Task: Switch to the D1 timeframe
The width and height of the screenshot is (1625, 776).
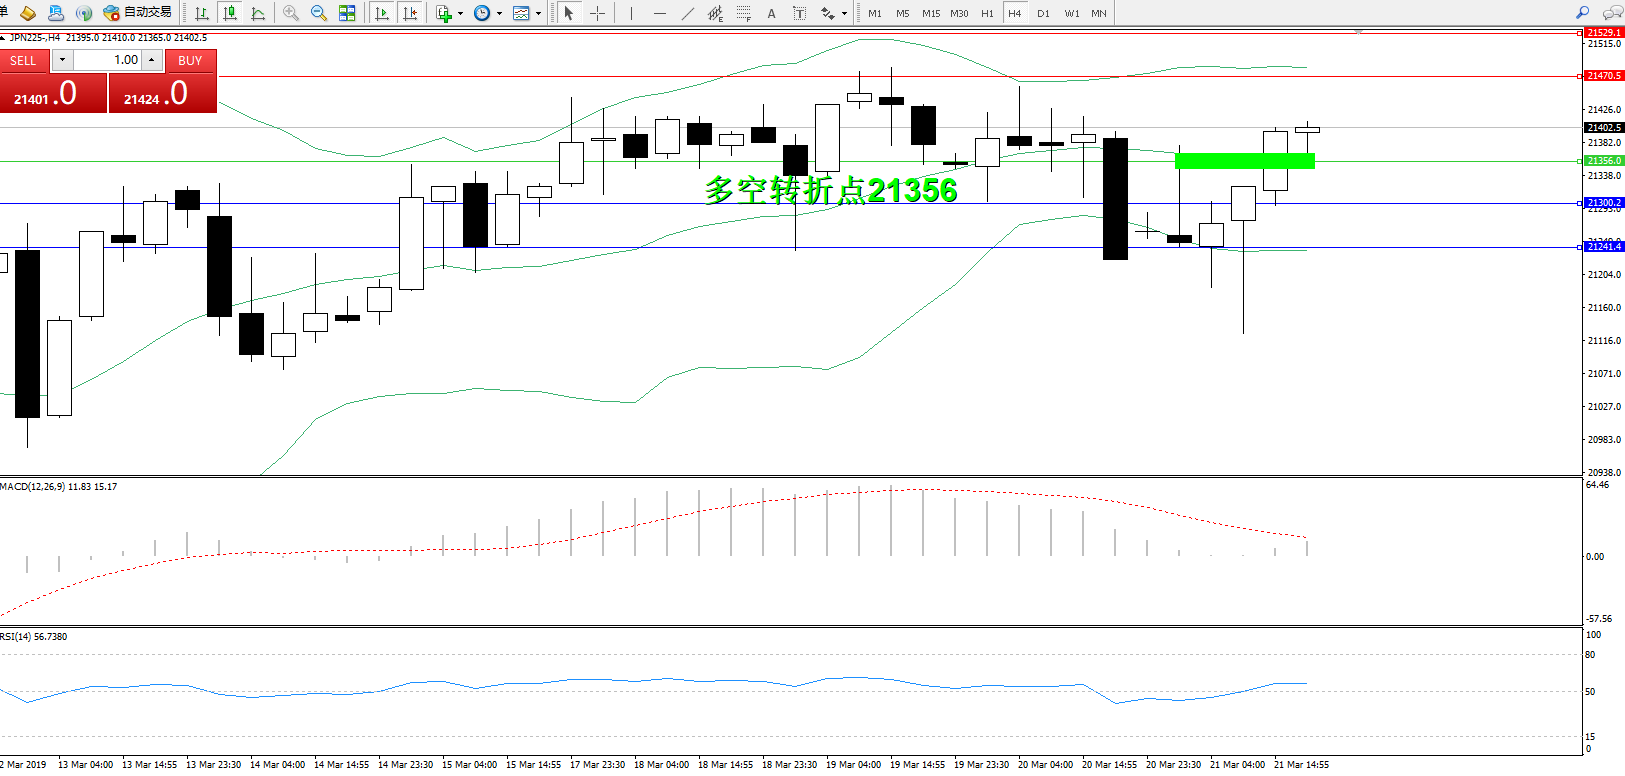Action: 1043,13
